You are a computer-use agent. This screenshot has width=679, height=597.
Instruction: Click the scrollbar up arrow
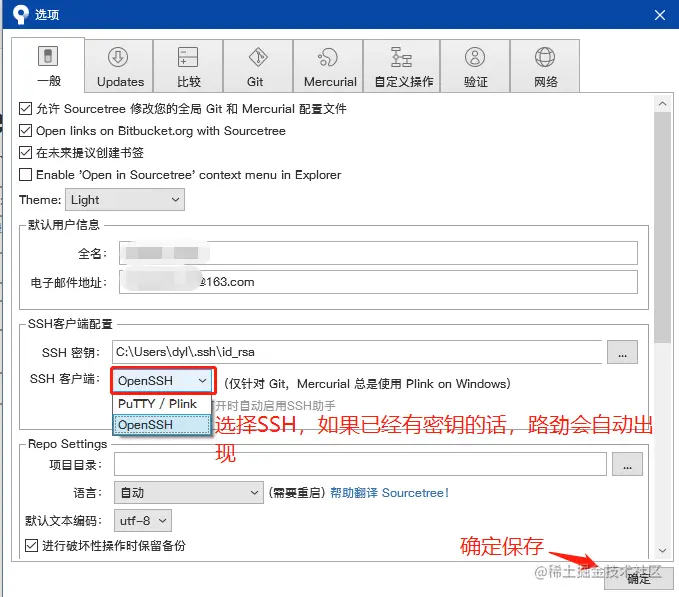tap(662, 104)
